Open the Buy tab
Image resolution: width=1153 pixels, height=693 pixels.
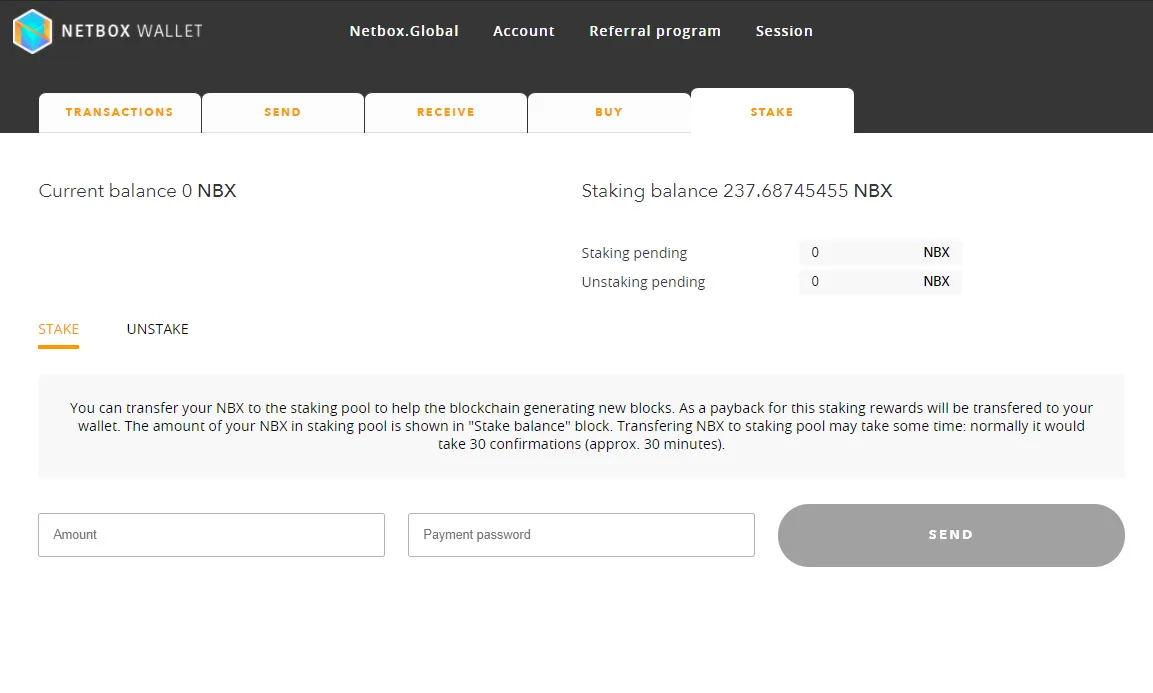coord(609,113)
